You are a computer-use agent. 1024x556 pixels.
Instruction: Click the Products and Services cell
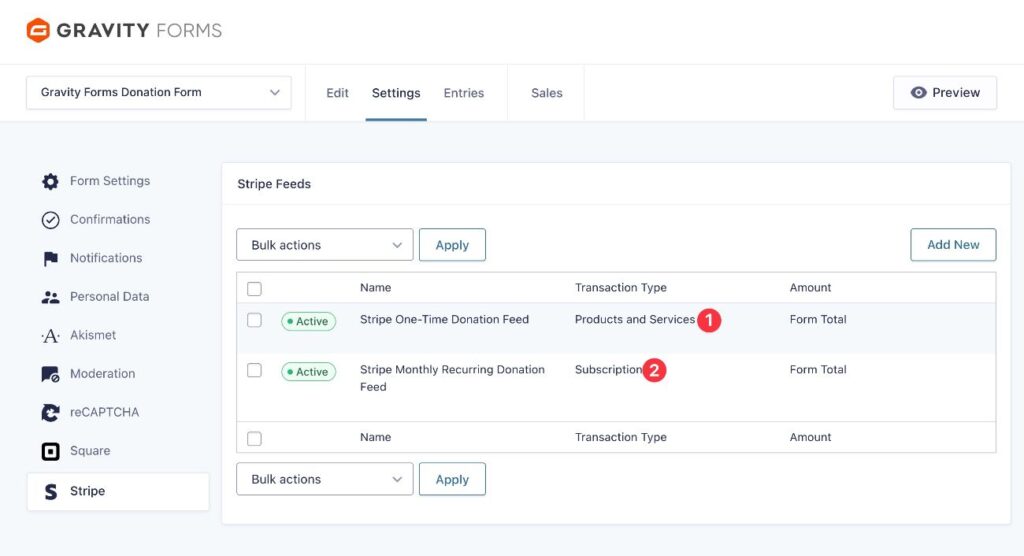[635, 319]
